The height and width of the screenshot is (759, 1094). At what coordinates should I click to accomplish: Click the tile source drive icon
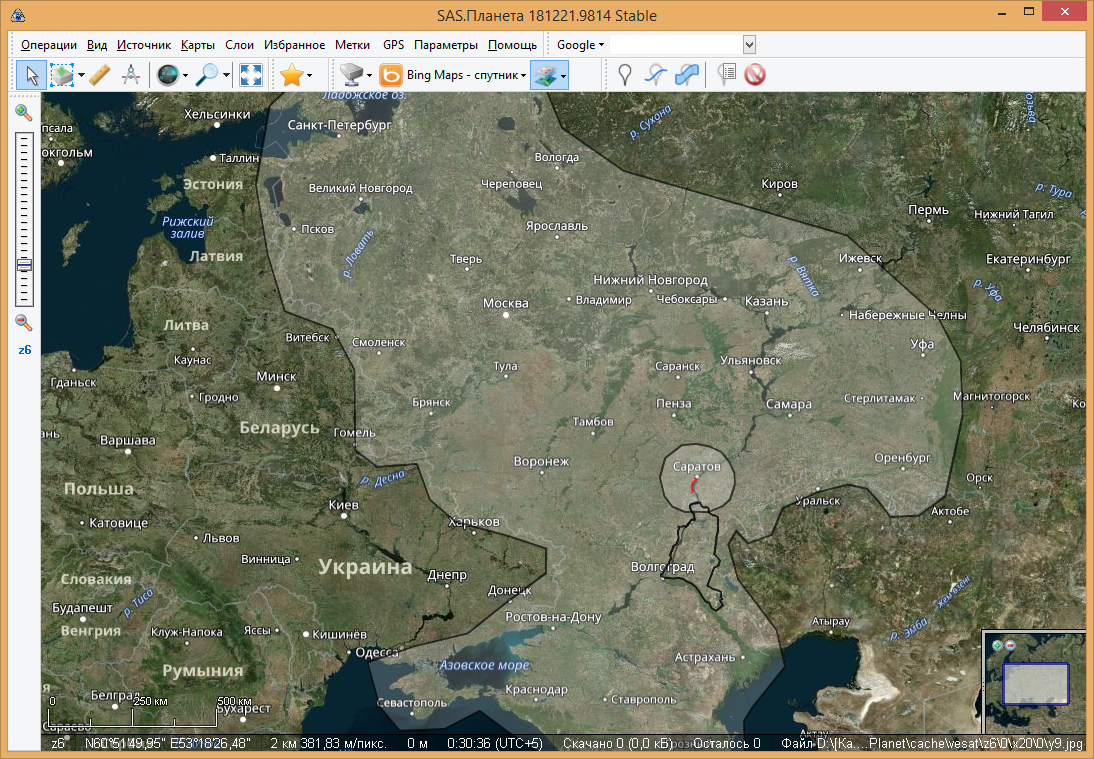click(352, 75)
